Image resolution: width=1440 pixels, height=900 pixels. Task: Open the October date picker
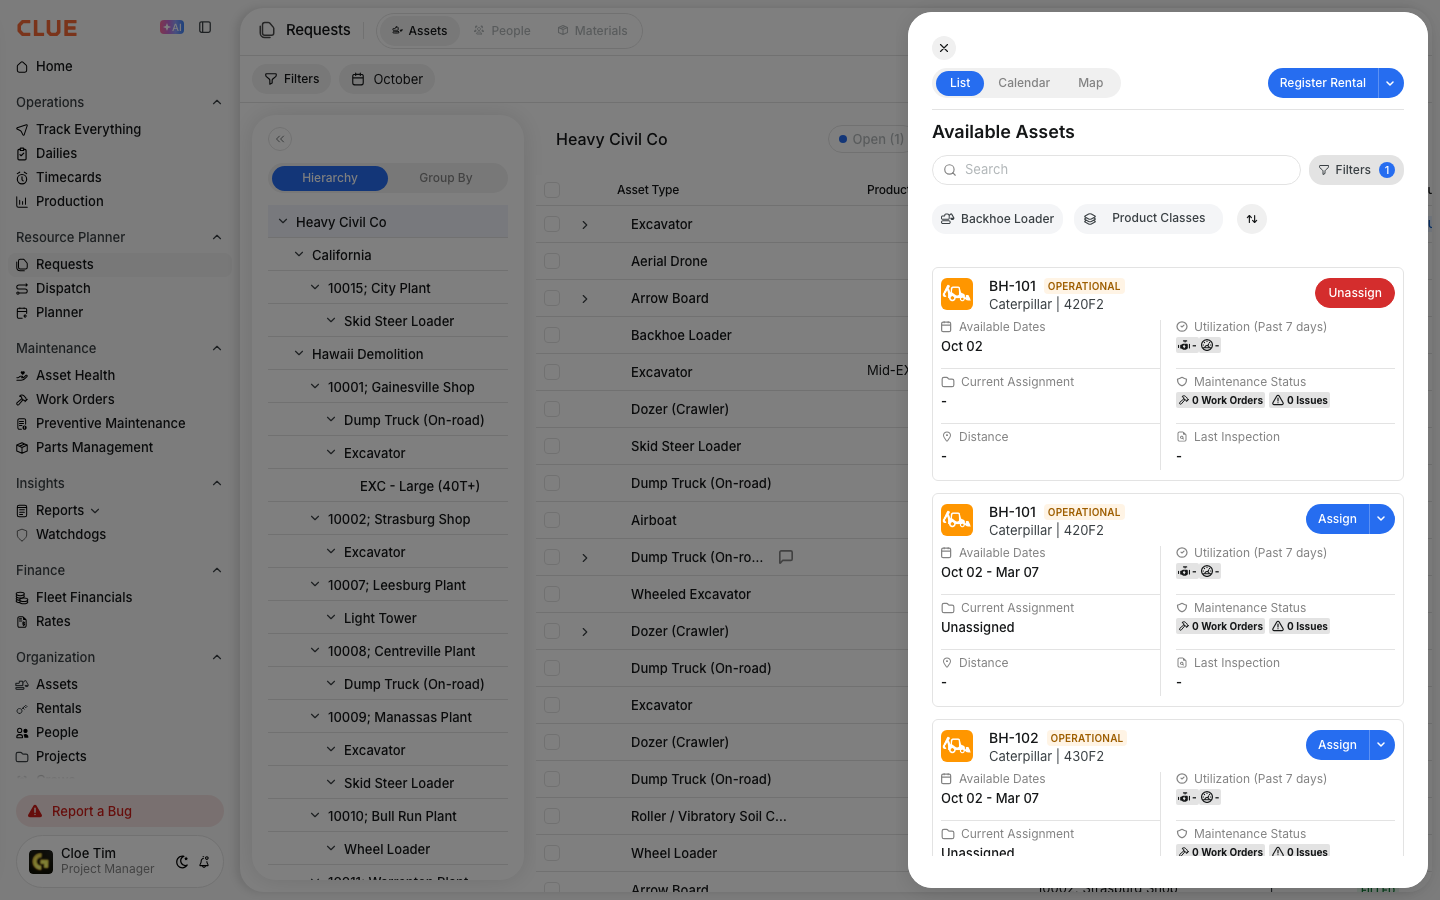(x=387, y=79)
